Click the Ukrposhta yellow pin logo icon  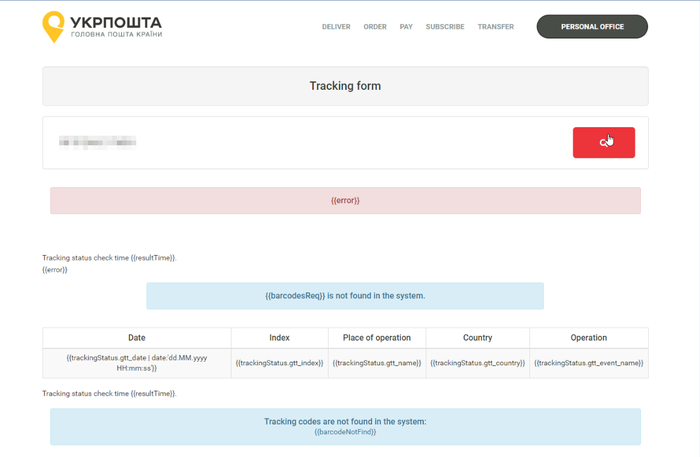coord(55,27)
